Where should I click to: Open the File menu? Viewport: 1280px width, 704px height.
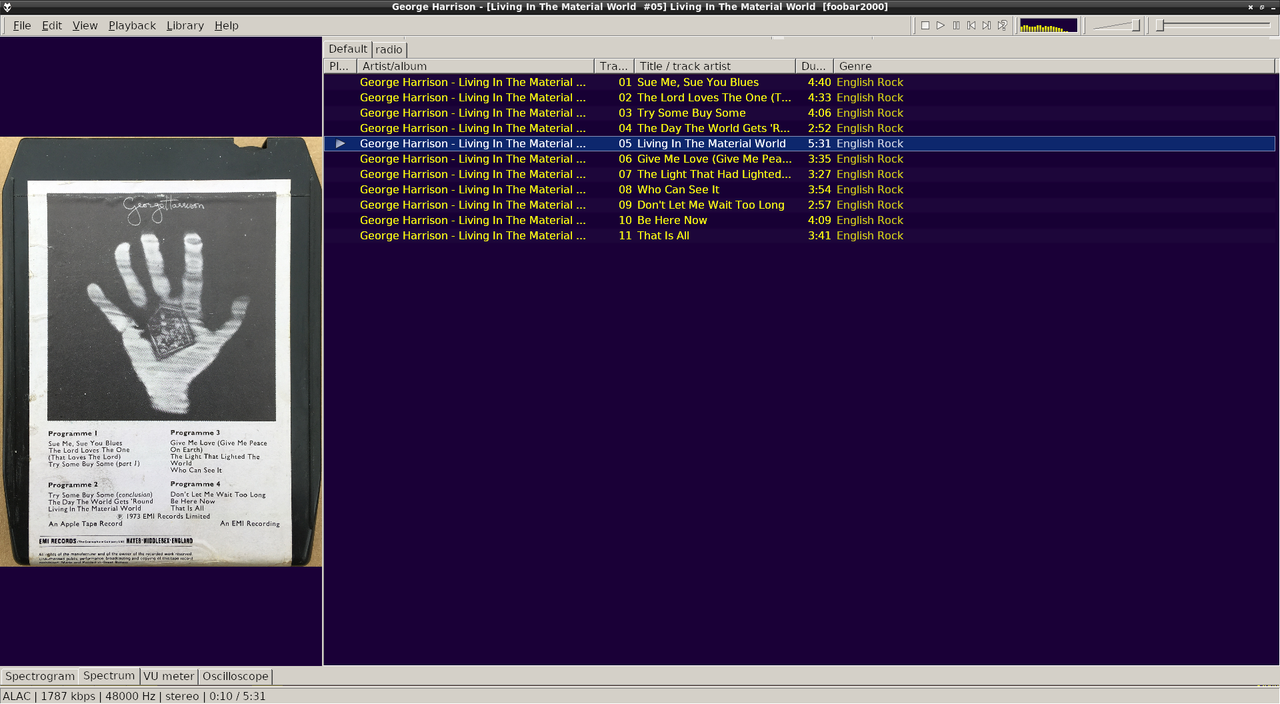pyautogui.click(x=21, y=25)
